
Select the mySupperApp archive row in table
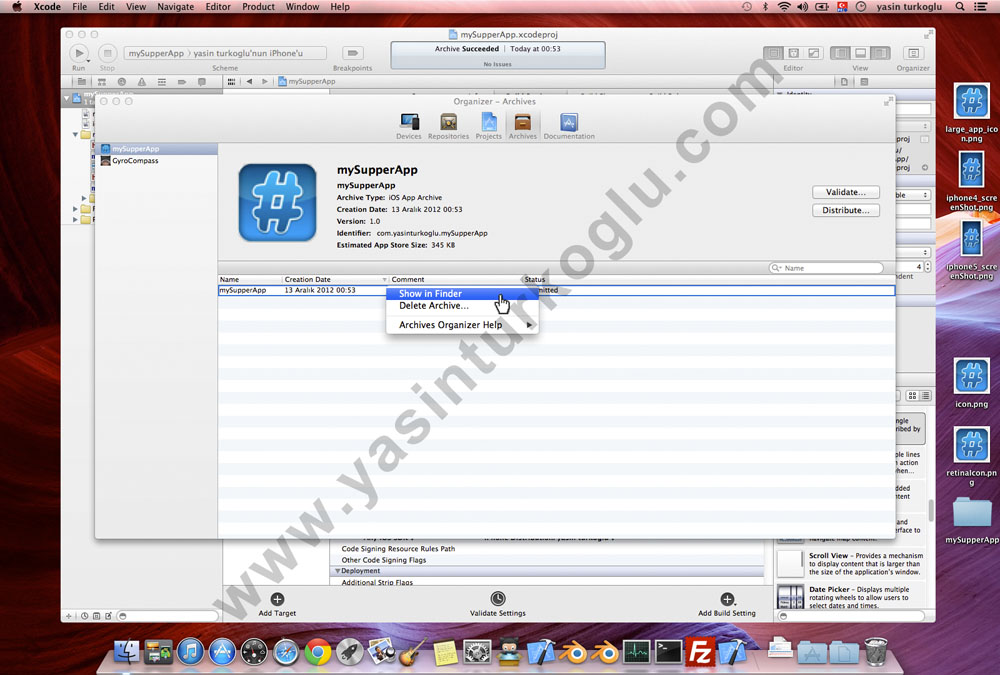pos(556,290)
